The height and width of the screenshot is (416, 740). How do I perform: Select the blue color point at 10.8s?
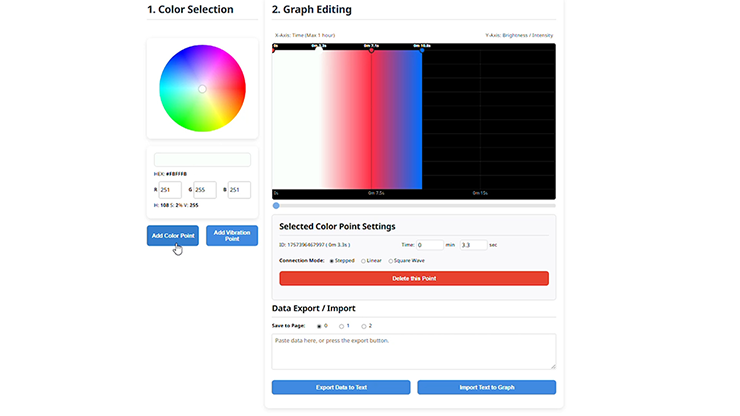421,49
